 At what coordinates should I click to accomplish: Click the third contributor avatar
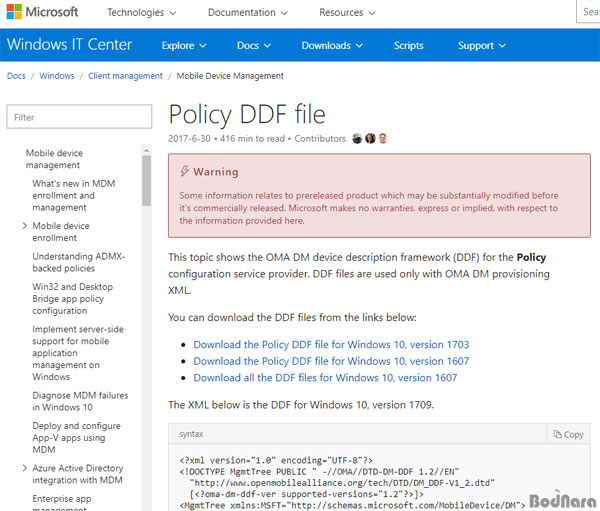click(383, 139)
